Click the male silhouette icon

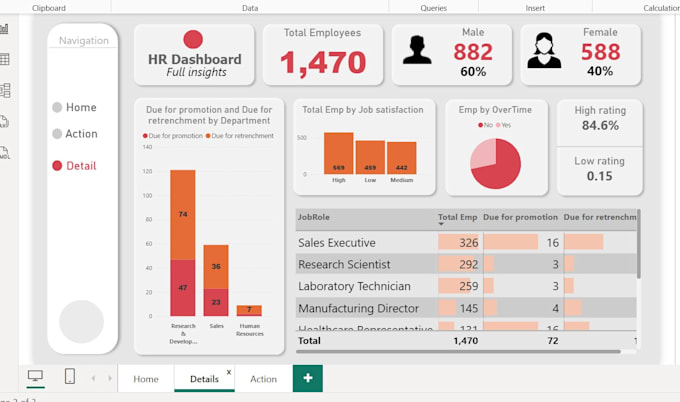(x=417, y=50)
